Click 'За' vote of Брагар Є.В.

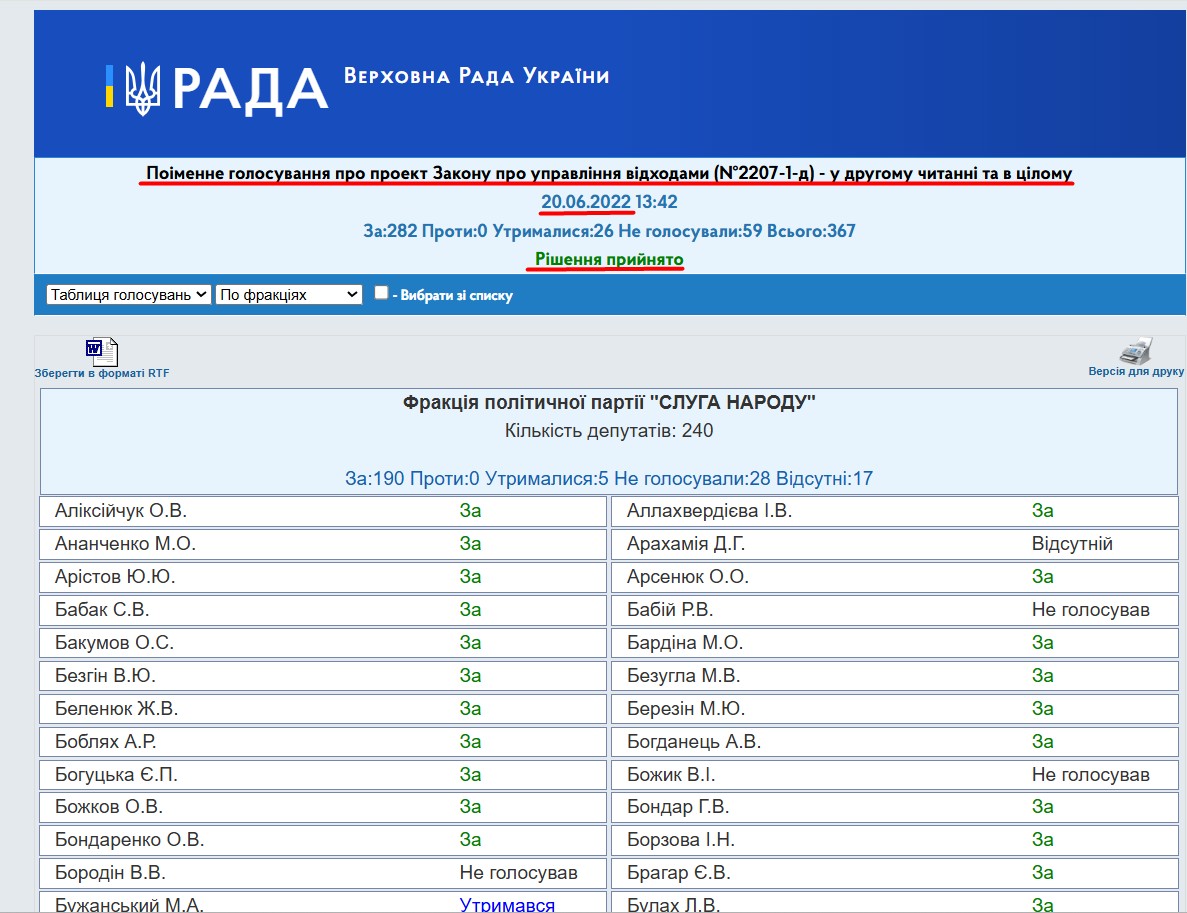(1042, 873)
